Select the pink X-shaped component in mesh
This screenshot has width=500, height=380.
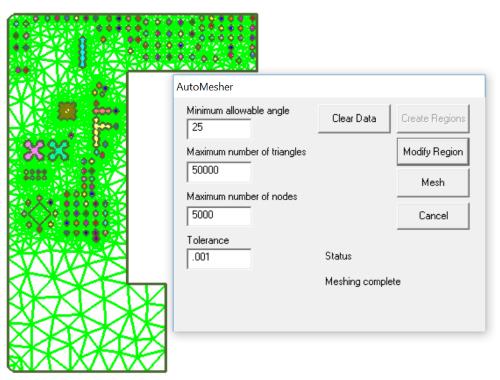click(x=34, y=150)
